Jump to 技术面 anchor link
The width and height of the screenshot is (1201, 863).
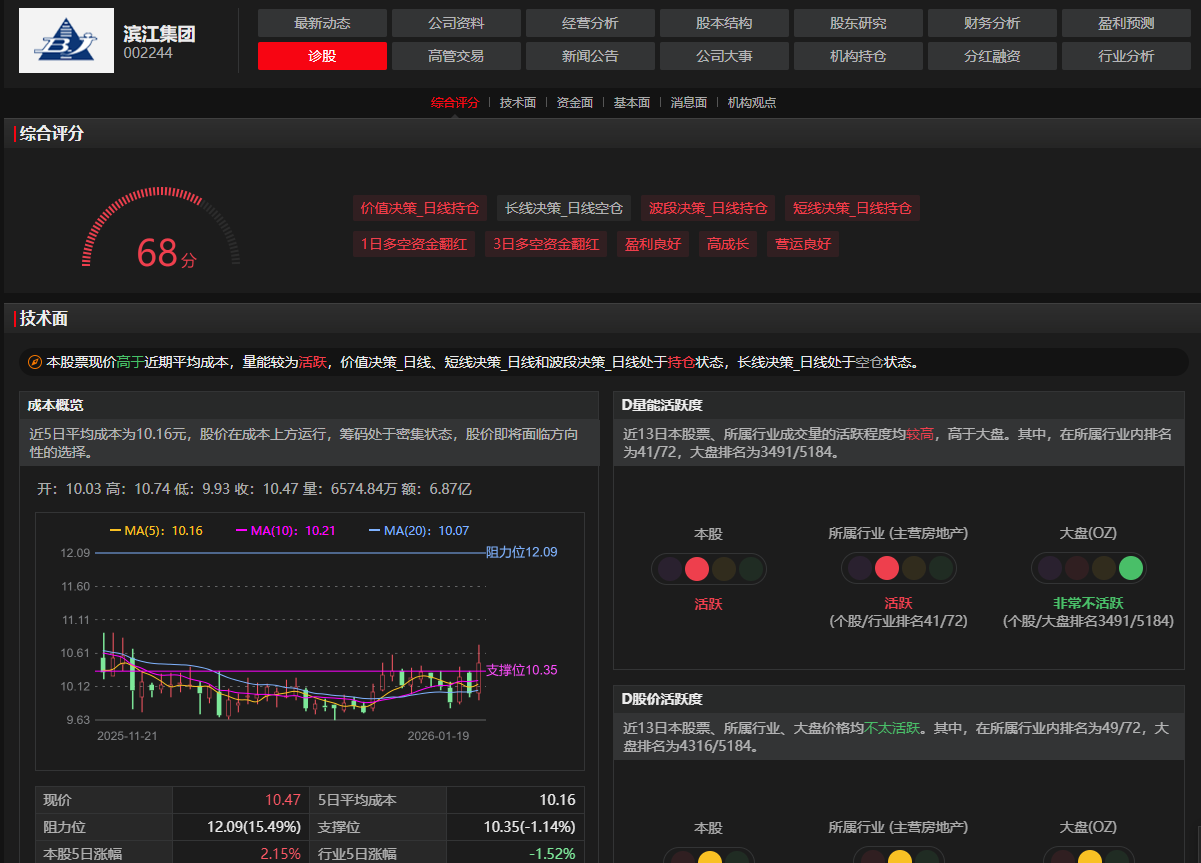(518, 102)
